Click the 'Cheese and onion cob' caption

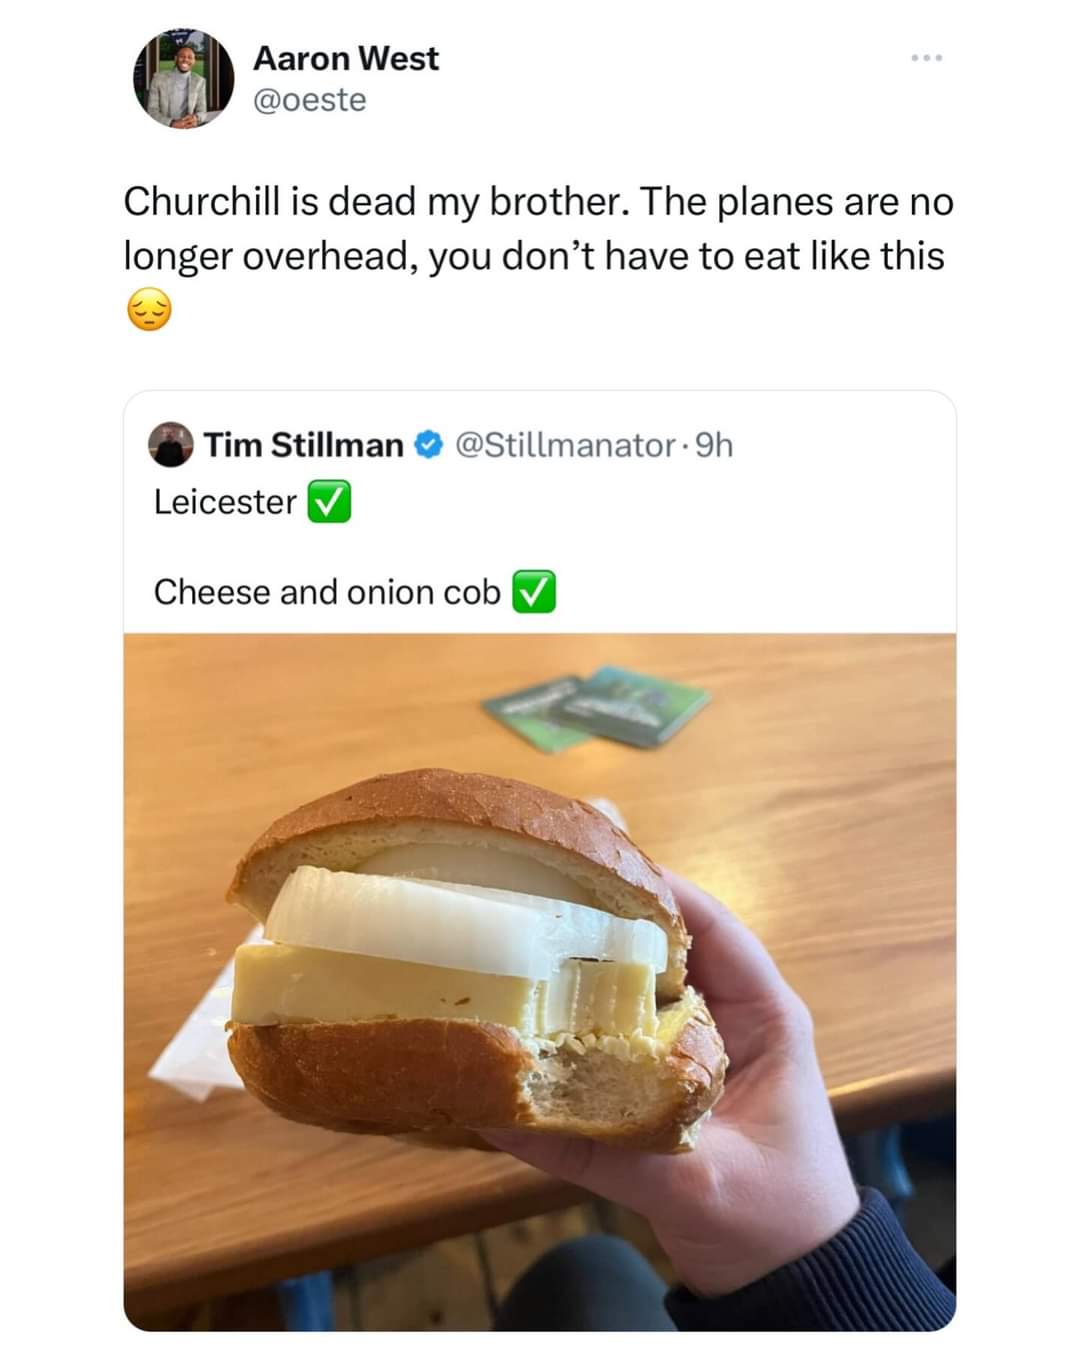[326, 592]
